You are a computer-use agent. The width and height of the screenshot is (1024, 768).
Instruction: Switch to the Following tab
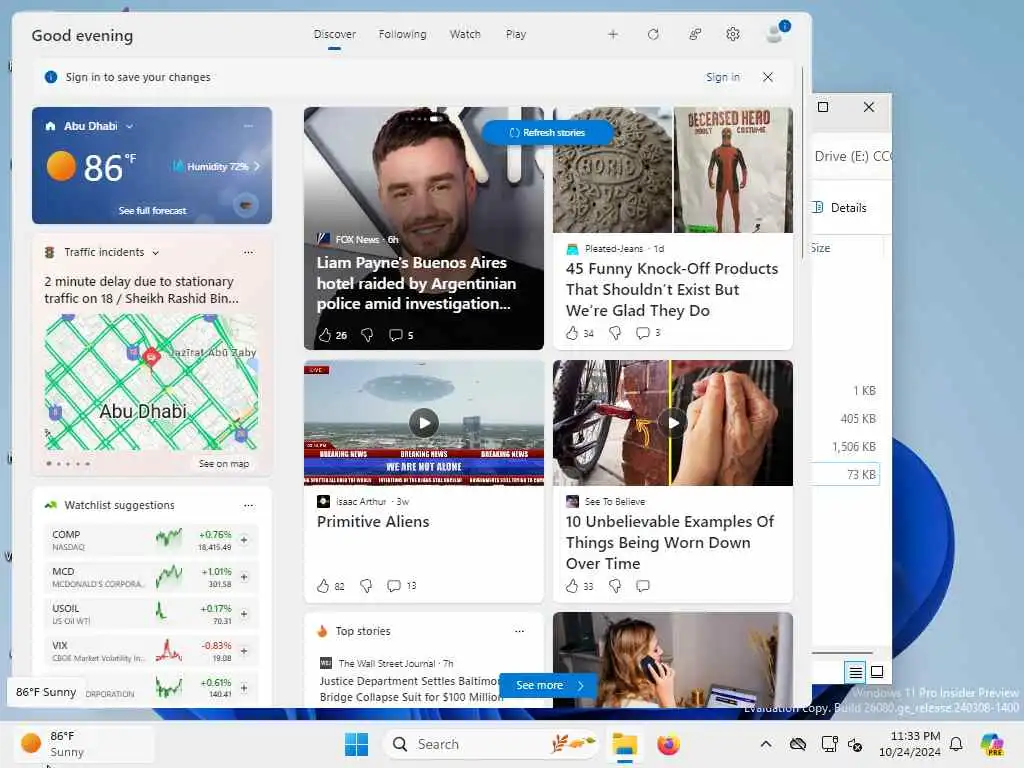[402, 34]
